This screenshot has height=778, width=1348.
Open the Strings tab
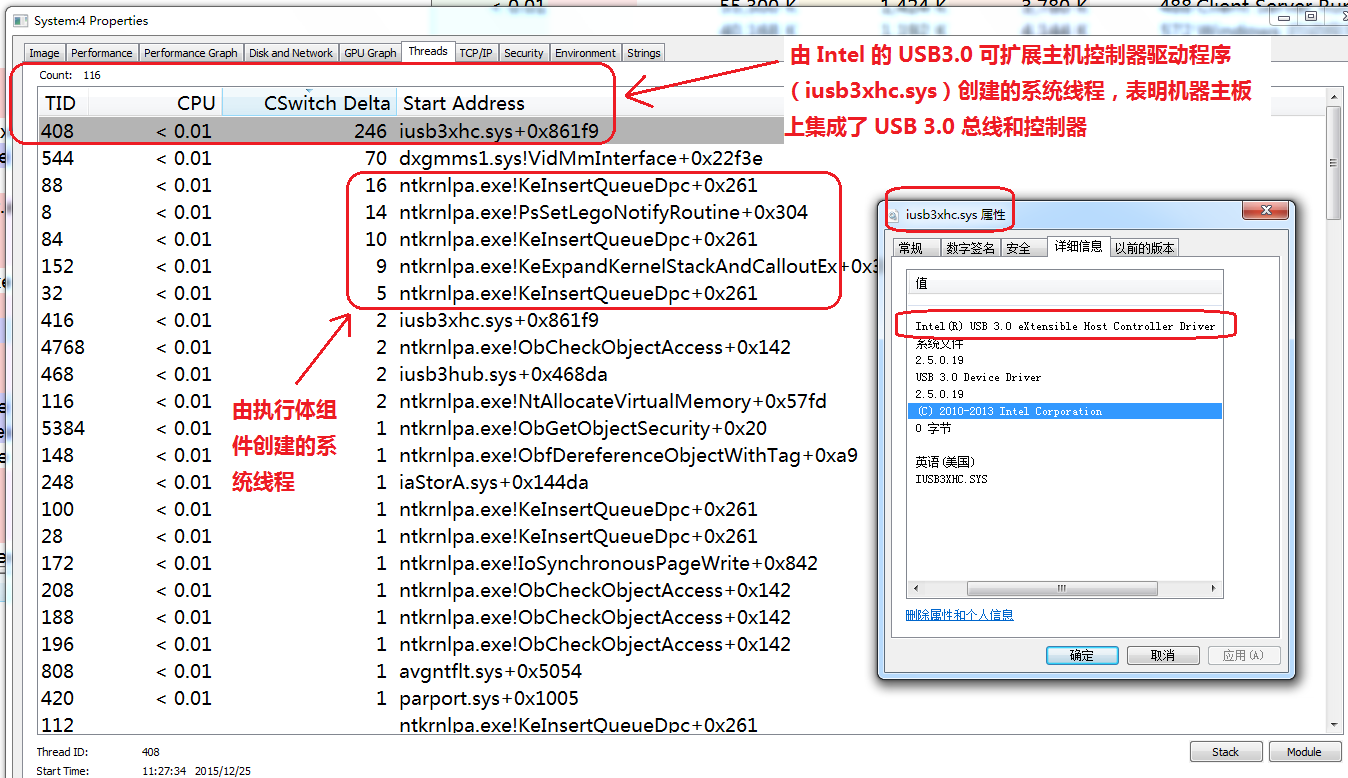644,53
